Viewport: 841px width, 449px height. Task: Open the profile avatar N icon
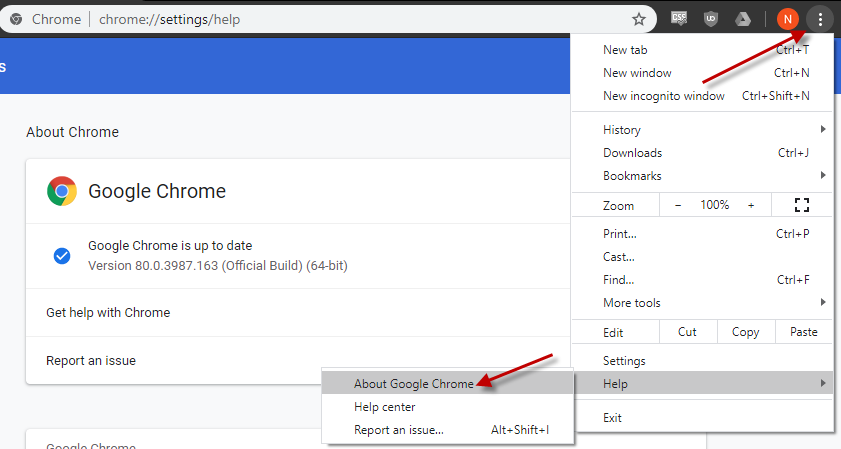[x=788, y=18]
